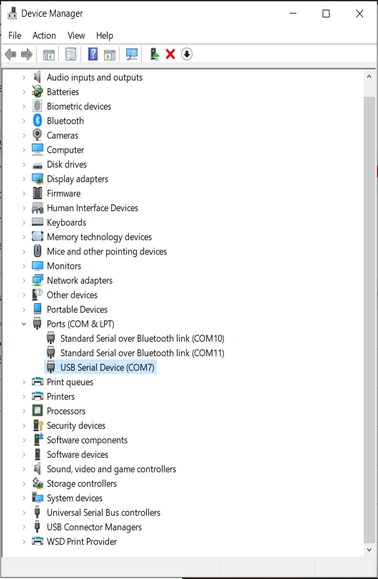Select Standard Serial over Bluetooth link (COM11)

(142, 353)
